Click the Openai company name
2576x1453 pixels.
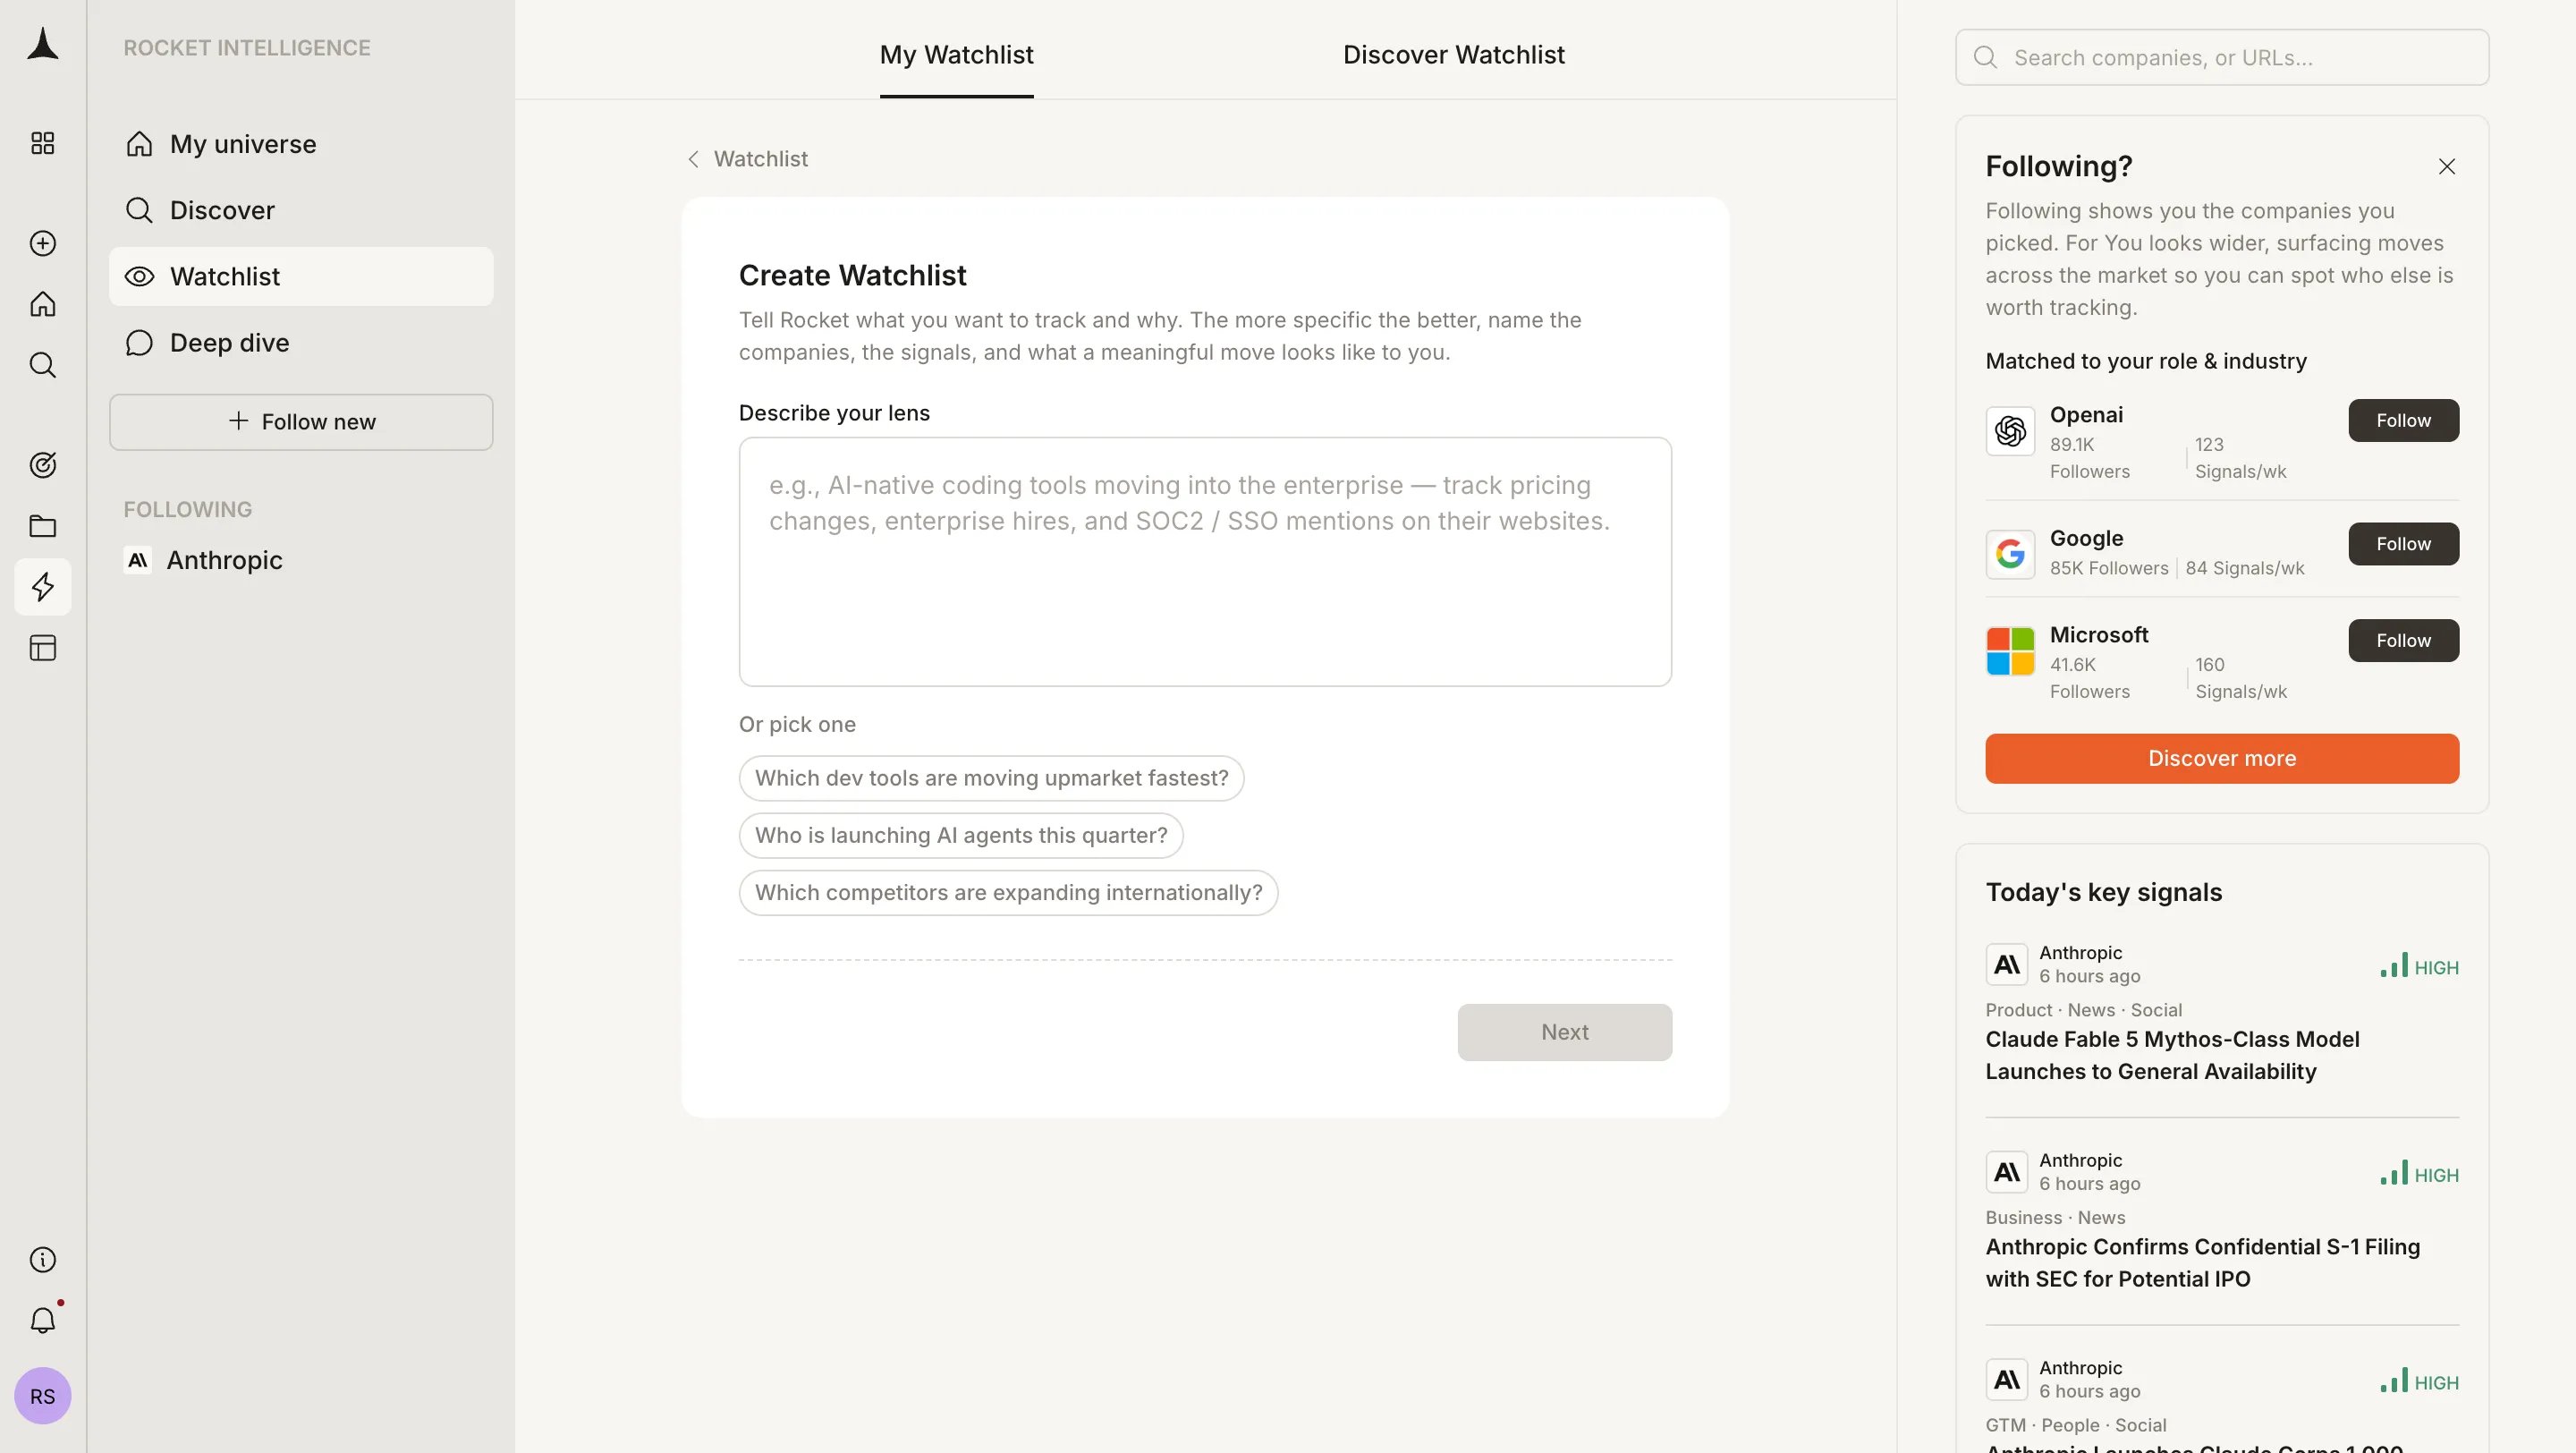(x=2086, y=415)
